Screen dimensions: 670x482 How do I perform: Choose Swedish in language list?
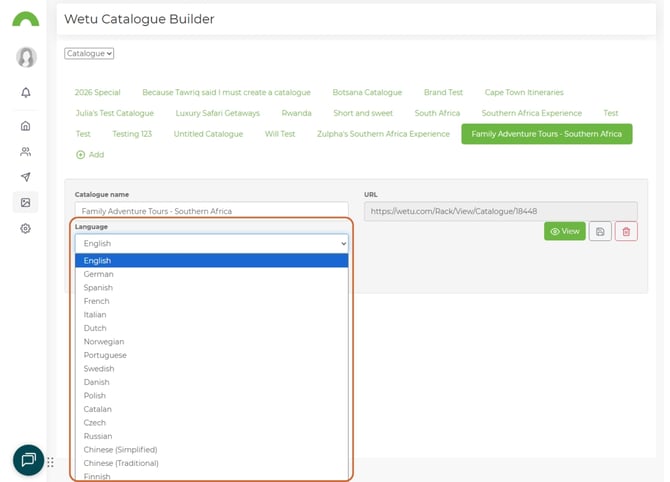(212, 368)
